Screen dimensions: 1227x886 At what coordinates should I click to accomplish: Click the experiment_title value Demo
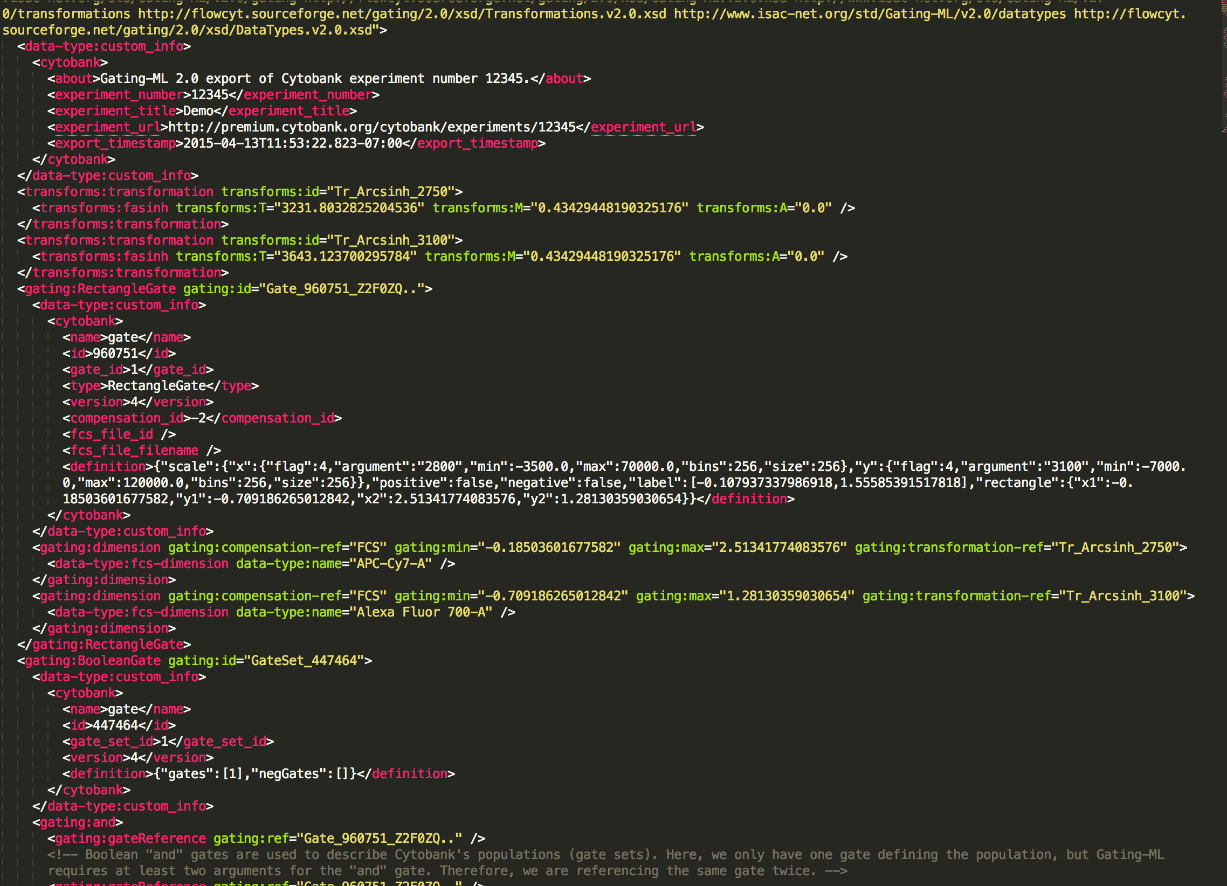pos(196,111)
